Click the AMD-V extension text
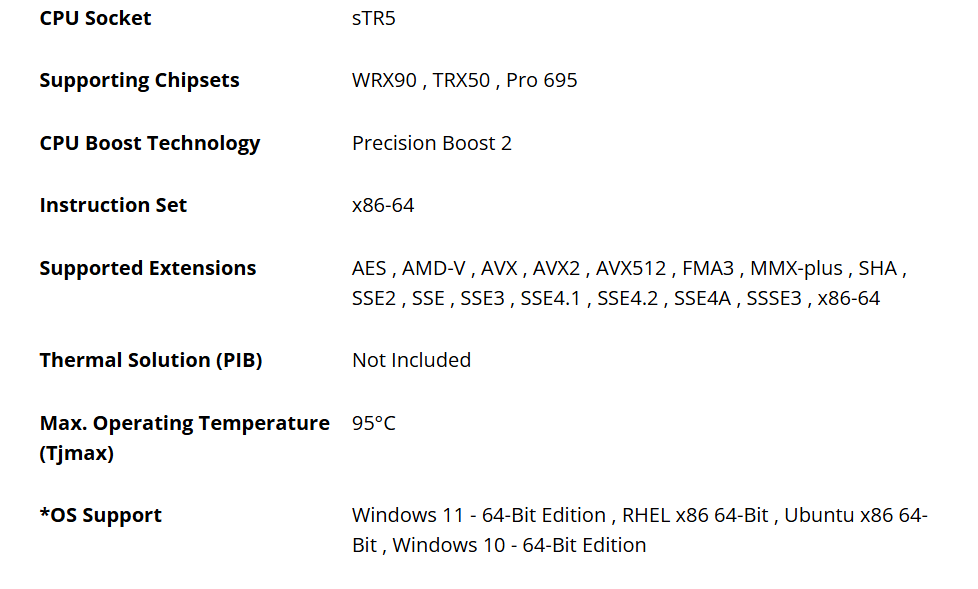The width and height of the screenshot is (978, 589). (x=433, y=268)
